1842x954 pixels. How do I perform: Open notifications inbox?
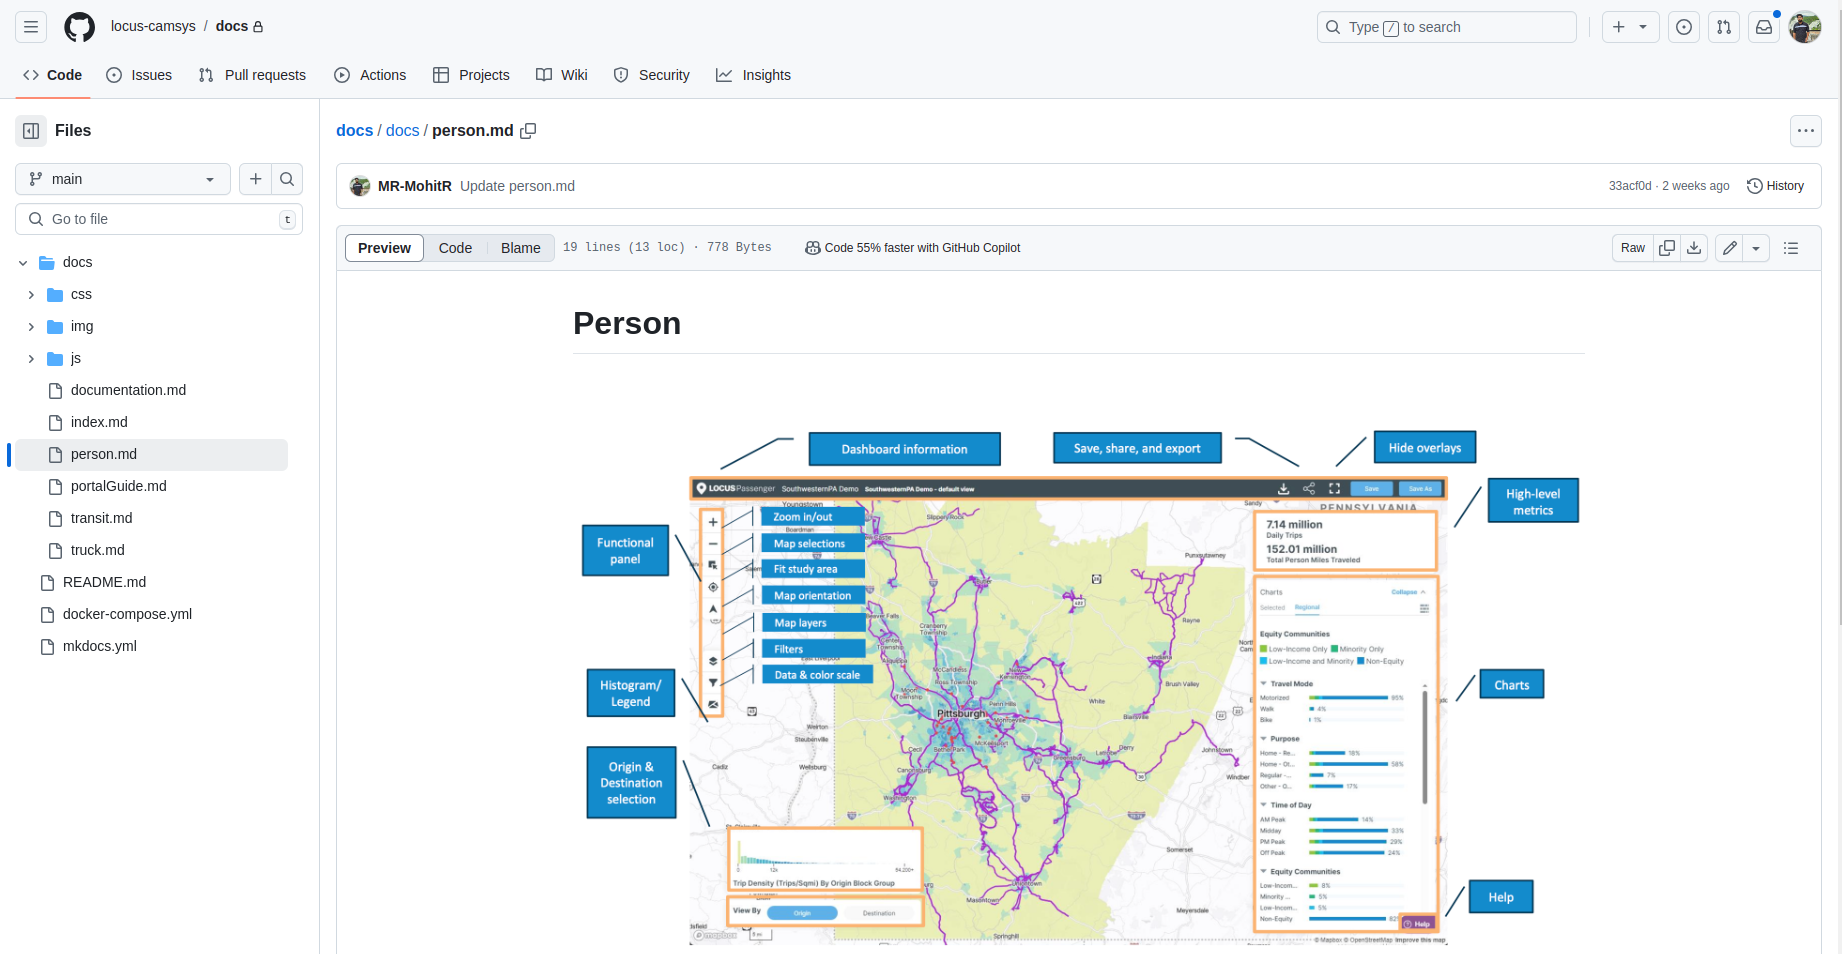1764,27
